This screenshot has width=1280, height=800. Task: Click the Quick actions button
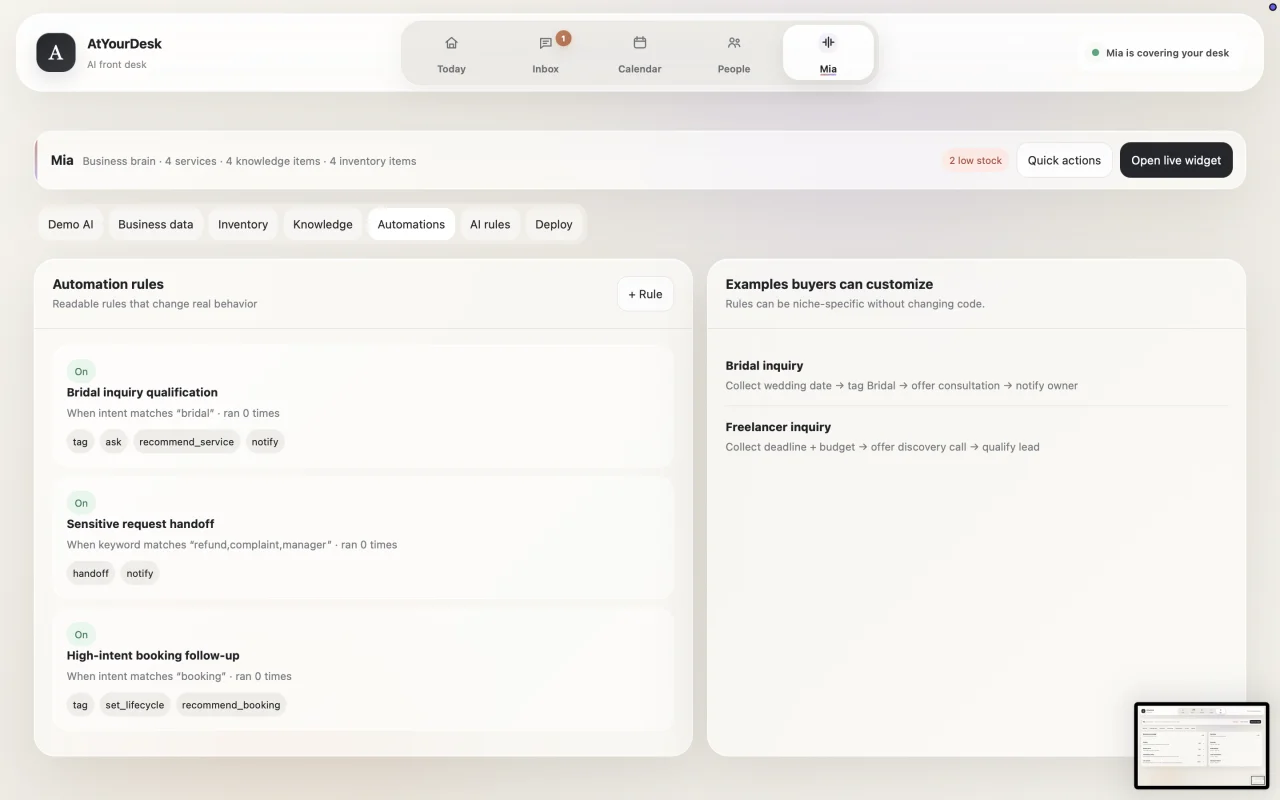[1064, 160]
